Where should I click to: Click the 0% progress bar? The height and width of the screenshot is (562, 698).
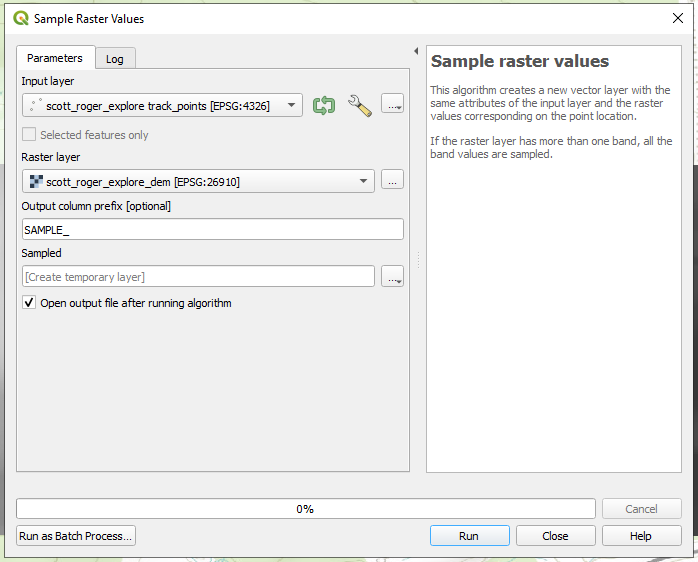pyautogui.click(x=306, y=509)
